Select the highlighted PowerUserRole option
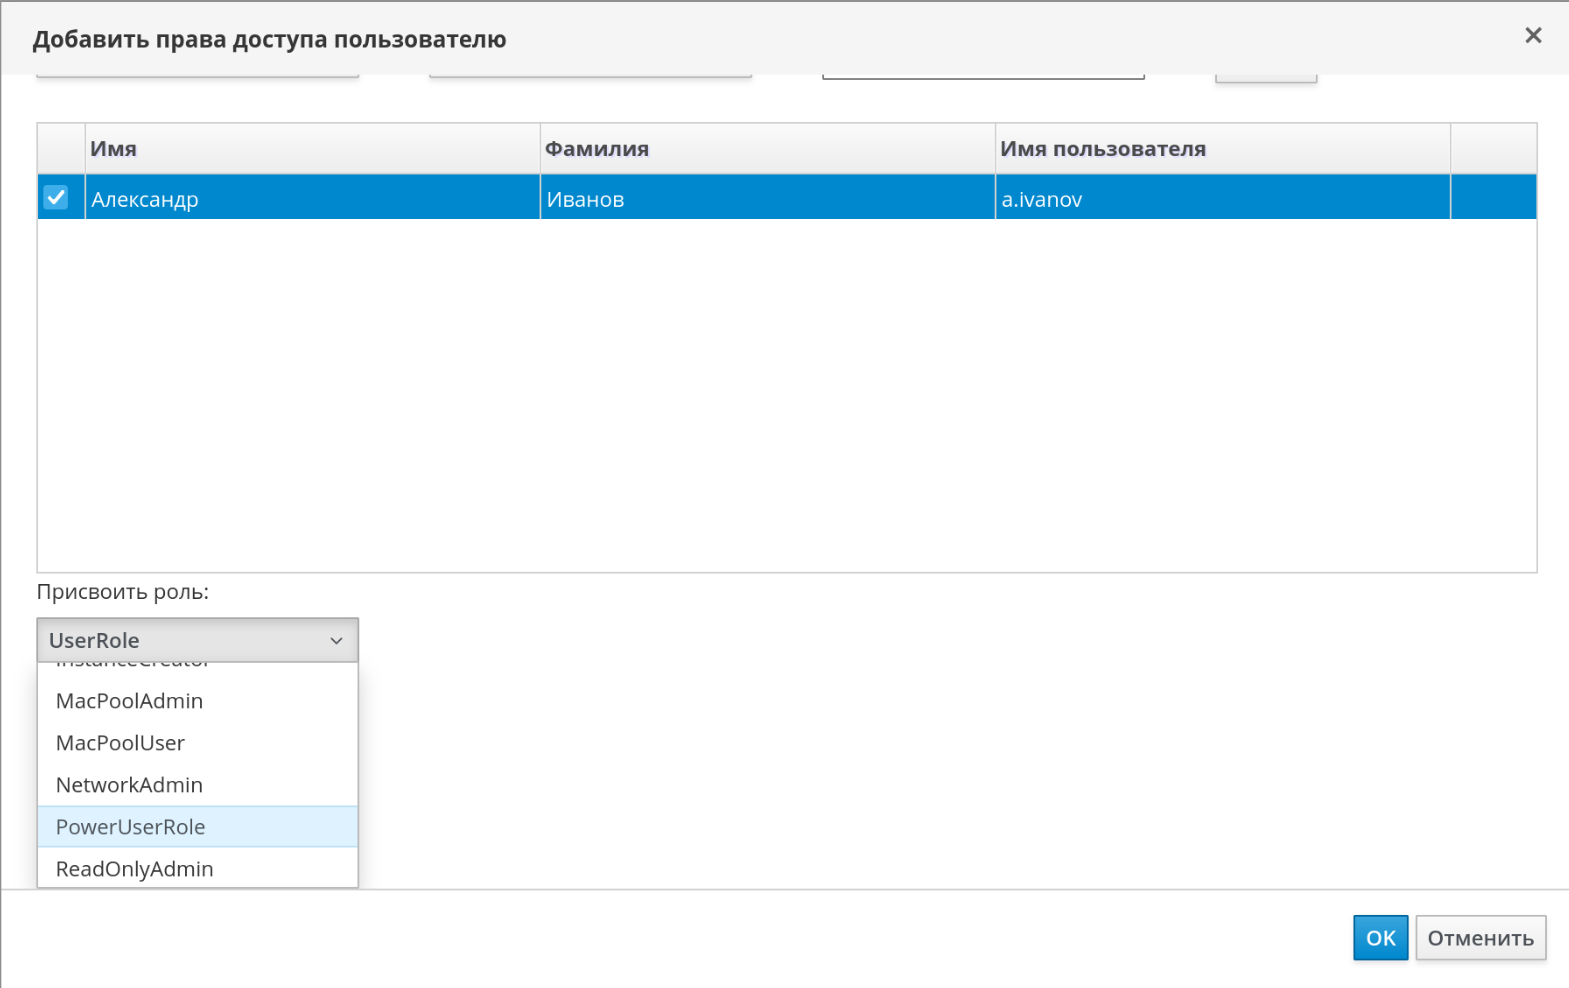Screen dimensions: 1569x988 pos(130,827)
